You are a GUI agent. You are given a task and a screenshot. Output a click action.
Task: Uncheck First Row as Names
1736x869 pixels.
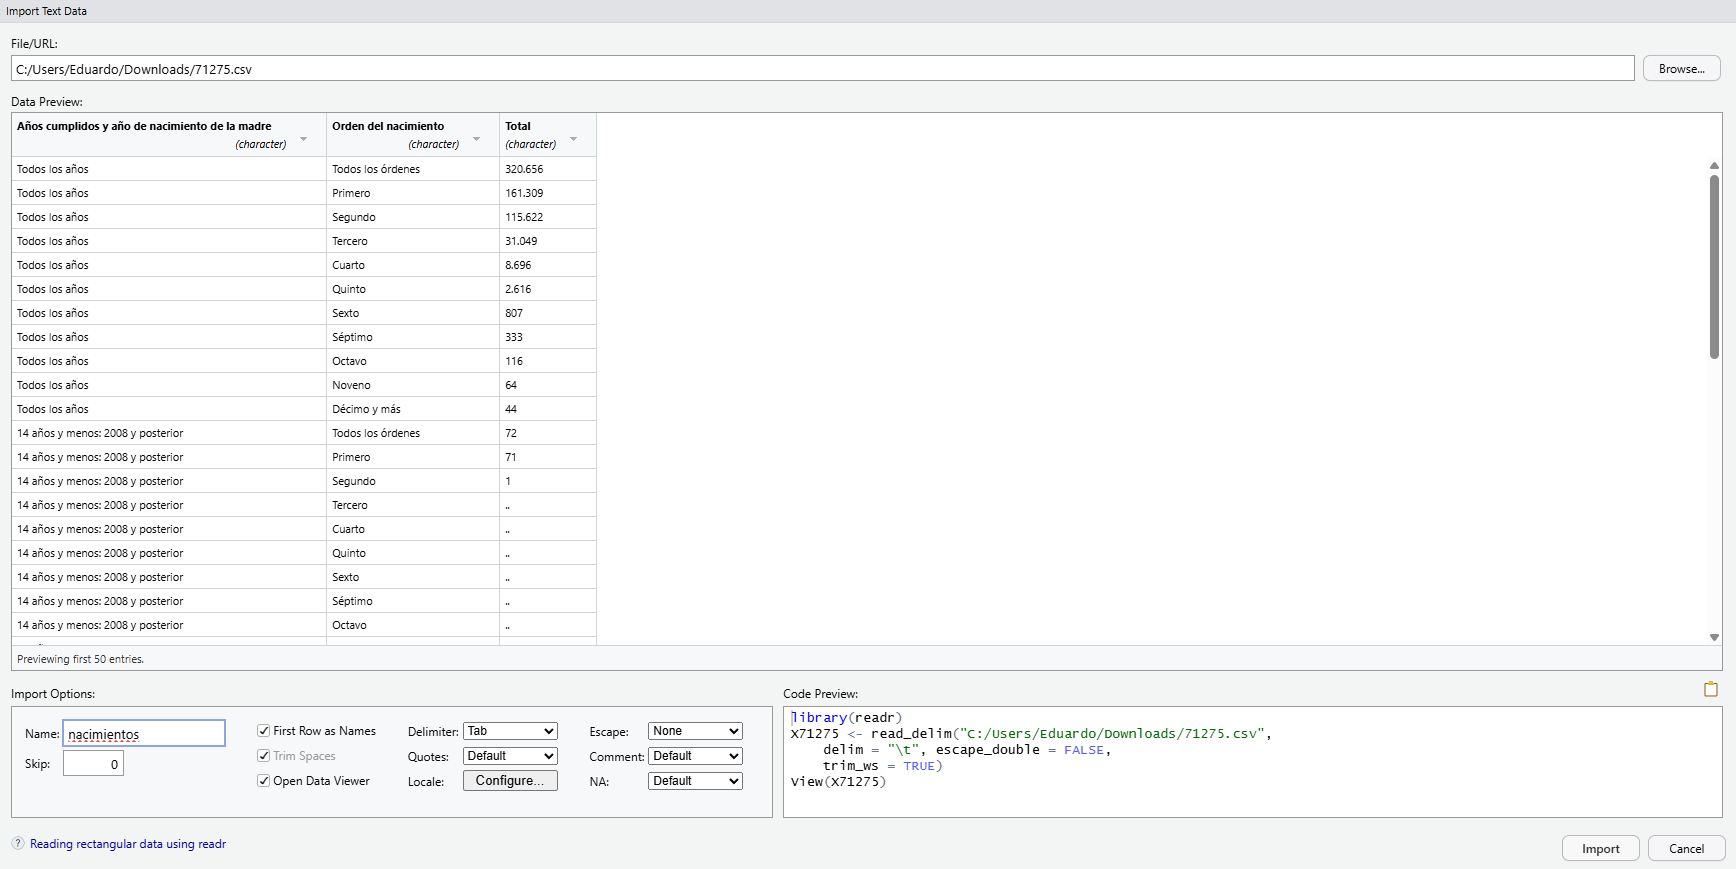coord(264,731)
